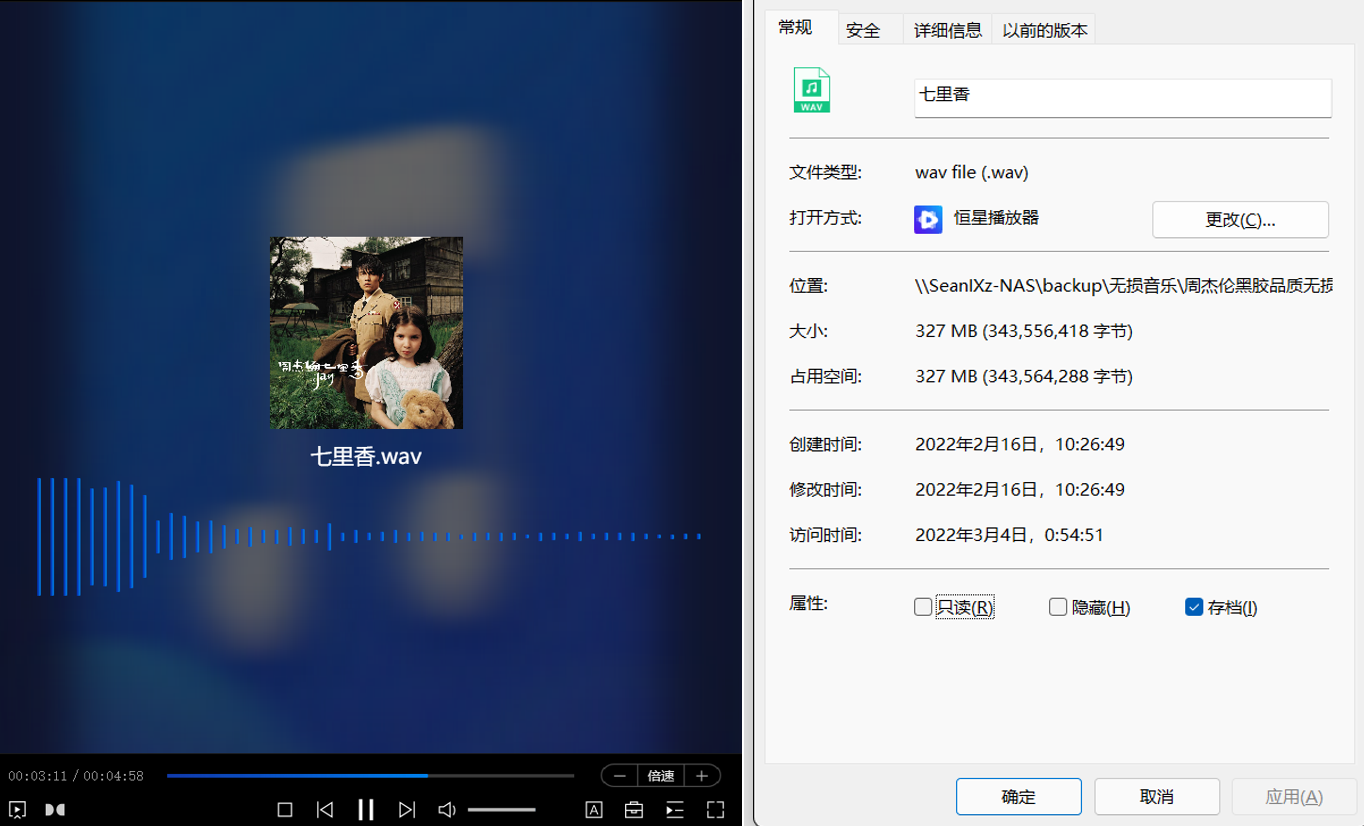Image resolution: width=1364 pixels, height=826 pixels.
Task: Open the 倍速 speed selector
Action: (660, 775)
